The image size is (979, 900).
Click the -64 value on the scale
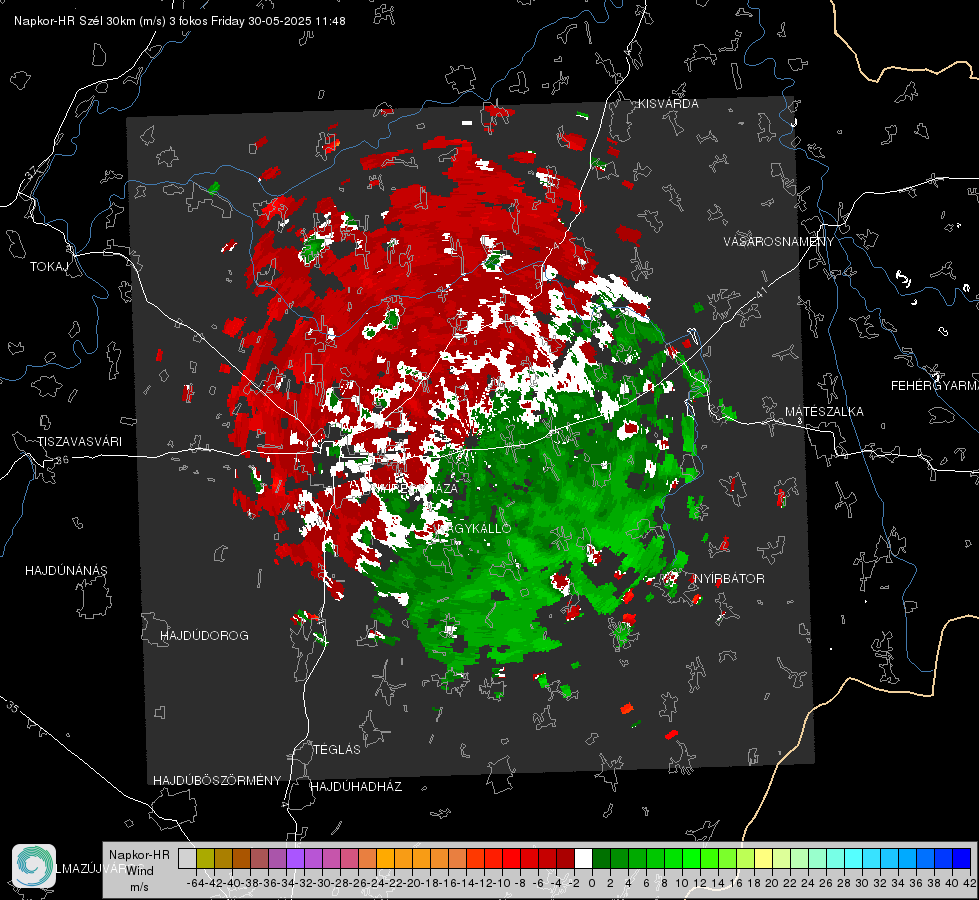click(195, 883)
